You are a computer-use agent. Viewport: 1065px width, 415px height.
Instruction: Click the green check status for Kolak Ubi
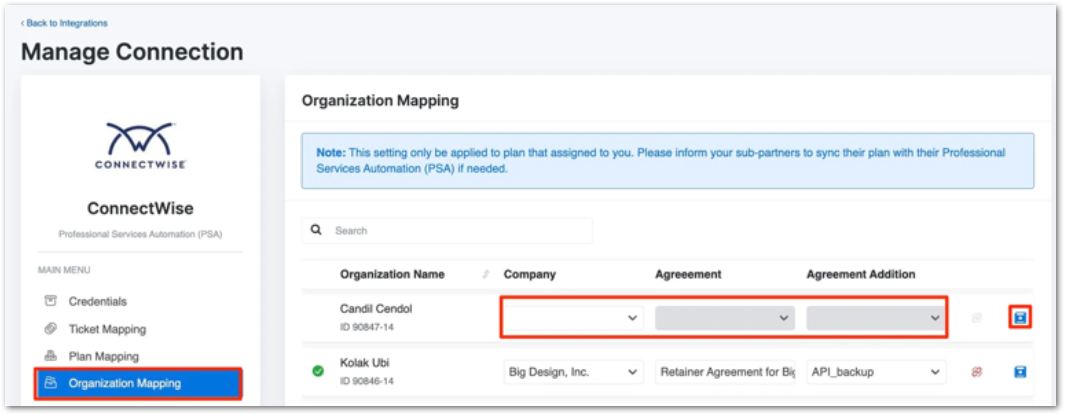click(318, 372)
